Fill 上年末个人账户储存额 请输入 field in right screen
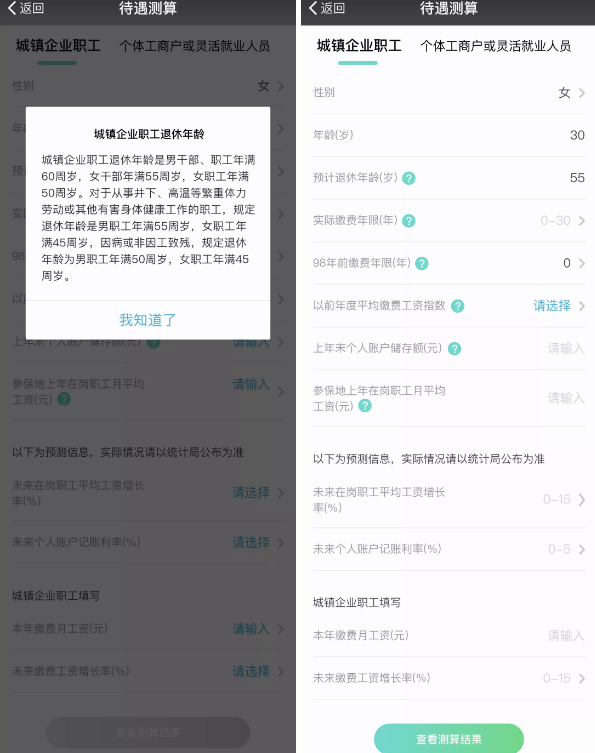Viewport: 595px width, 753px height. click(x=566, y=349)
